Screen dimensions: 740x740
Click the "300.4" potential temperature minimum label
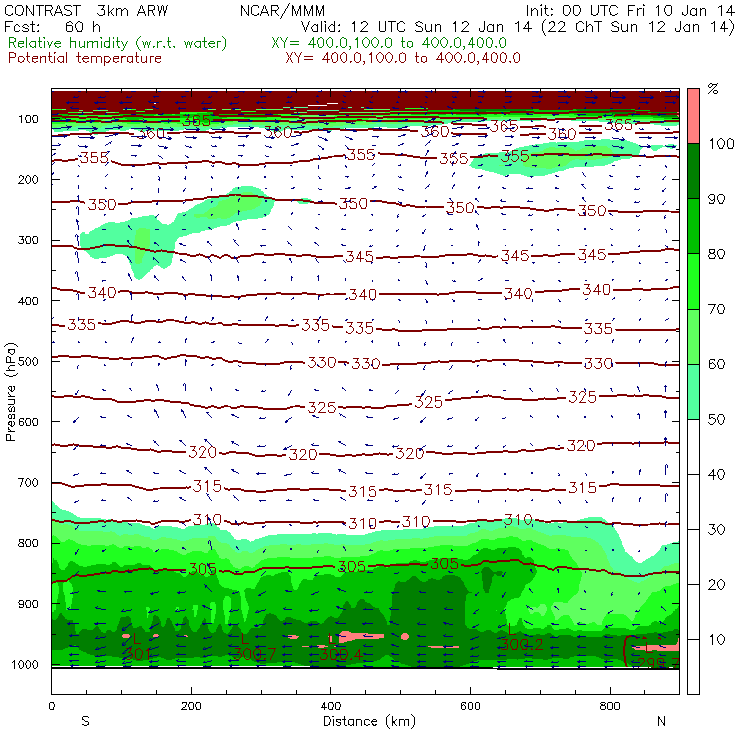tap(341, 655)
